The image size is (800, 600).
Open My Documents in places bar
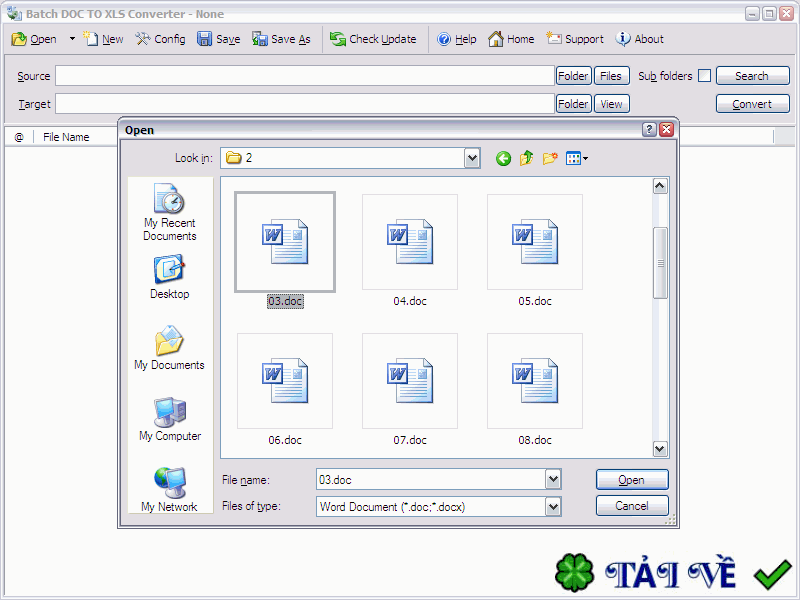click(169, 348)
